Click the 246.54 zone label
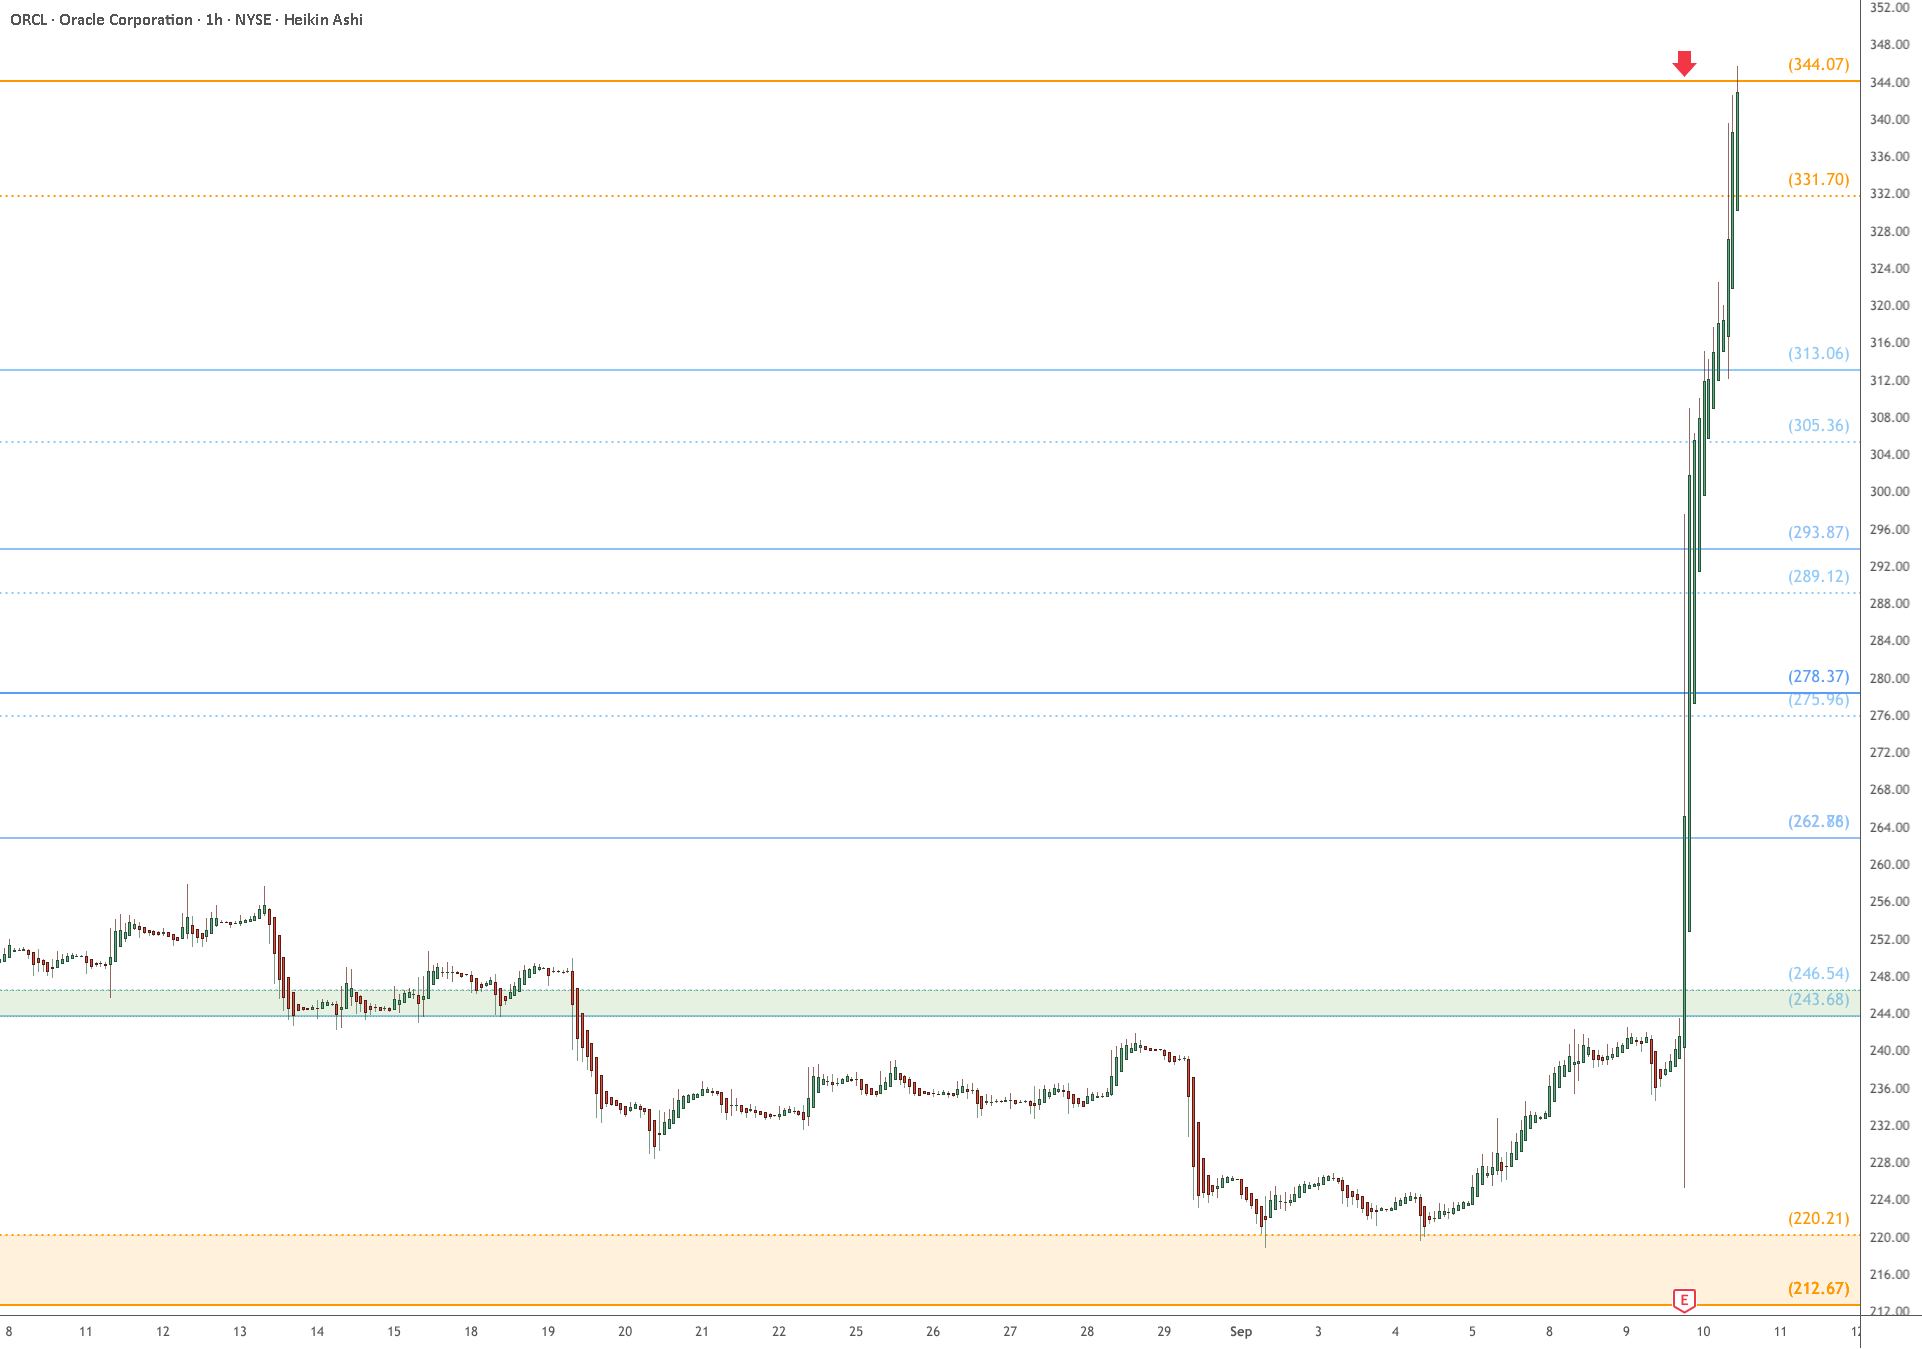The image size is (1922, 1349). click(1819, 973)
